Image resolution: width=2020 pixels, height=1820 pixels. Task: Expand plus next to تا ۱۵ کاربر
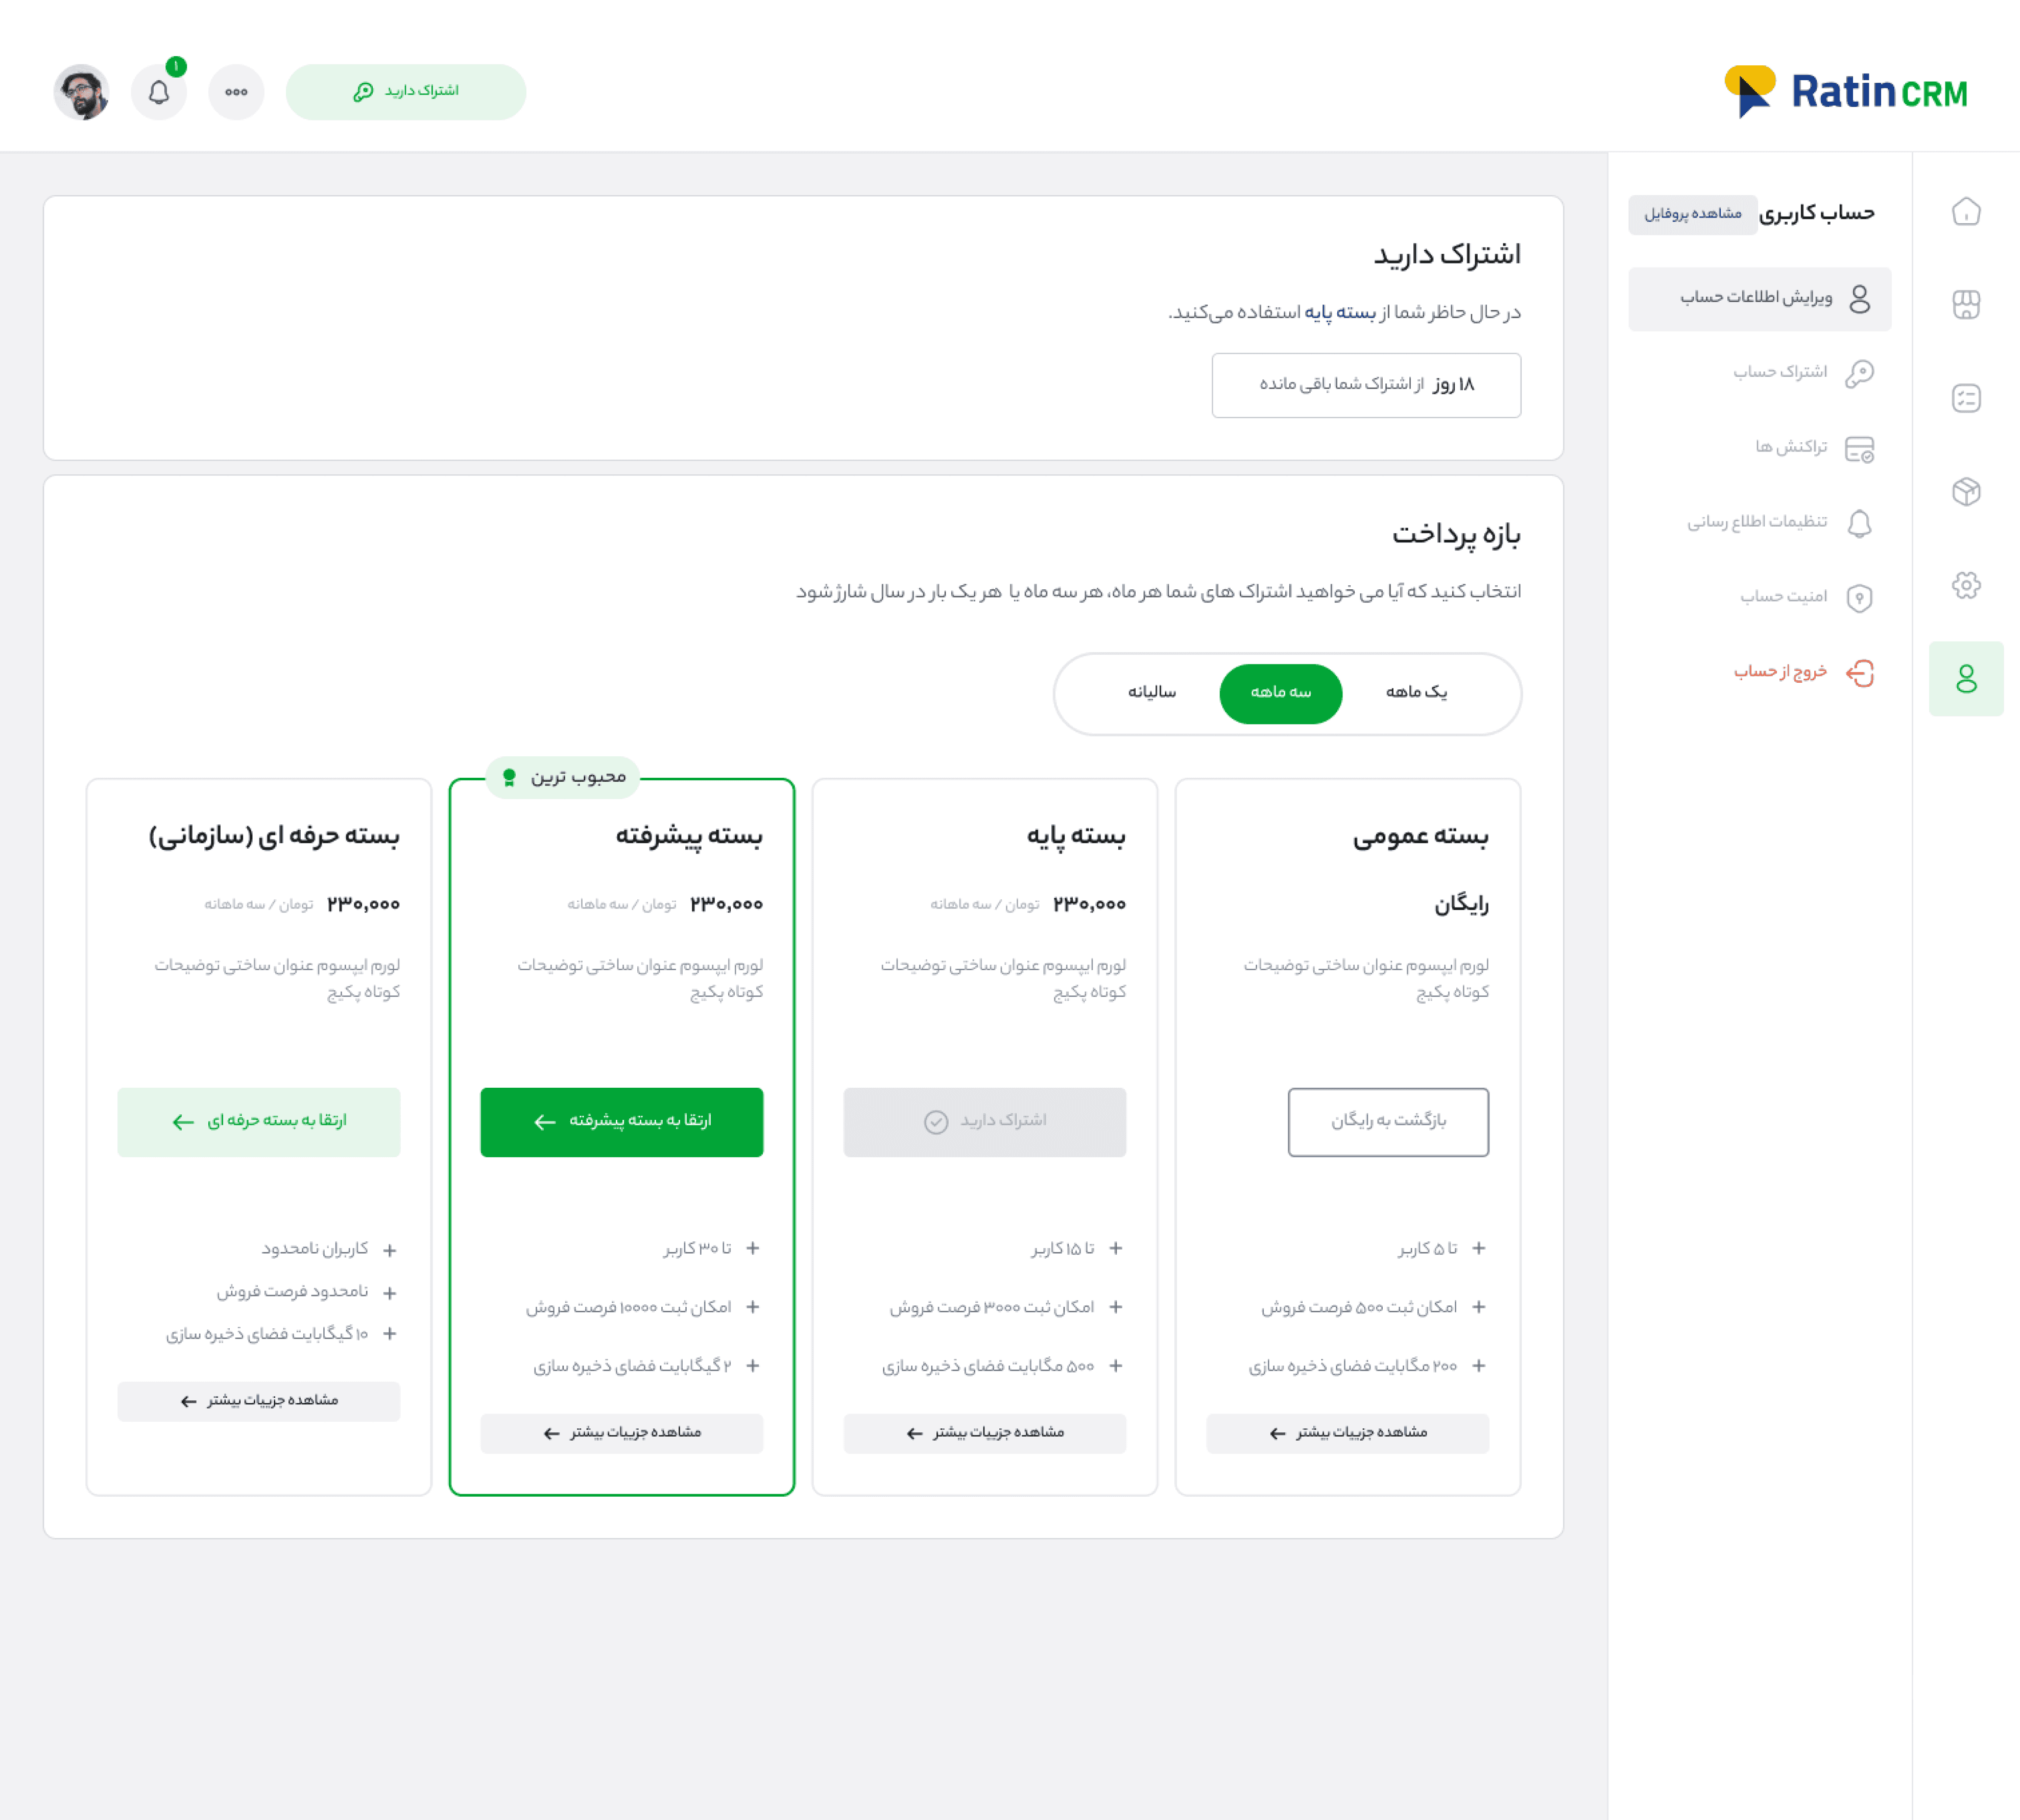click(x=1116, y=1248)
